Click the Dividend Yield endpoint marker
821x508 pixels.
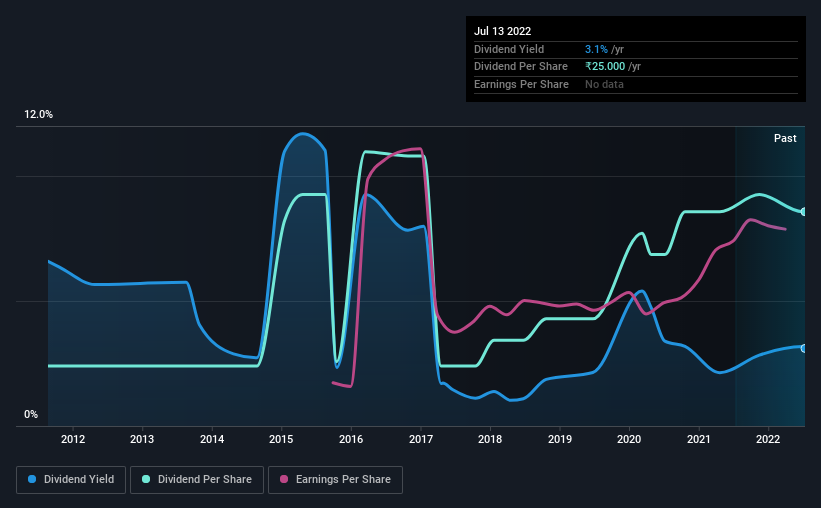[803, 348]
